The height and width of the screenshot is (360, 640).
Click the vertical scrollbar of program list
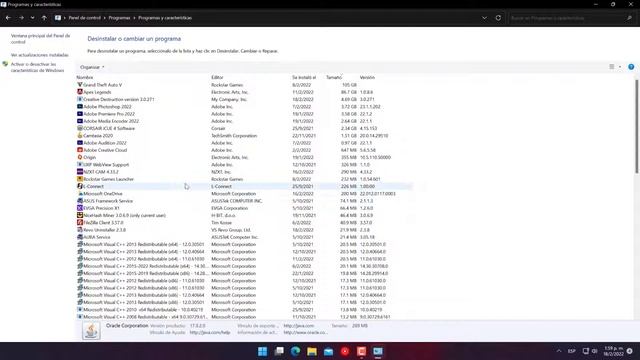[x=636, y=127]
